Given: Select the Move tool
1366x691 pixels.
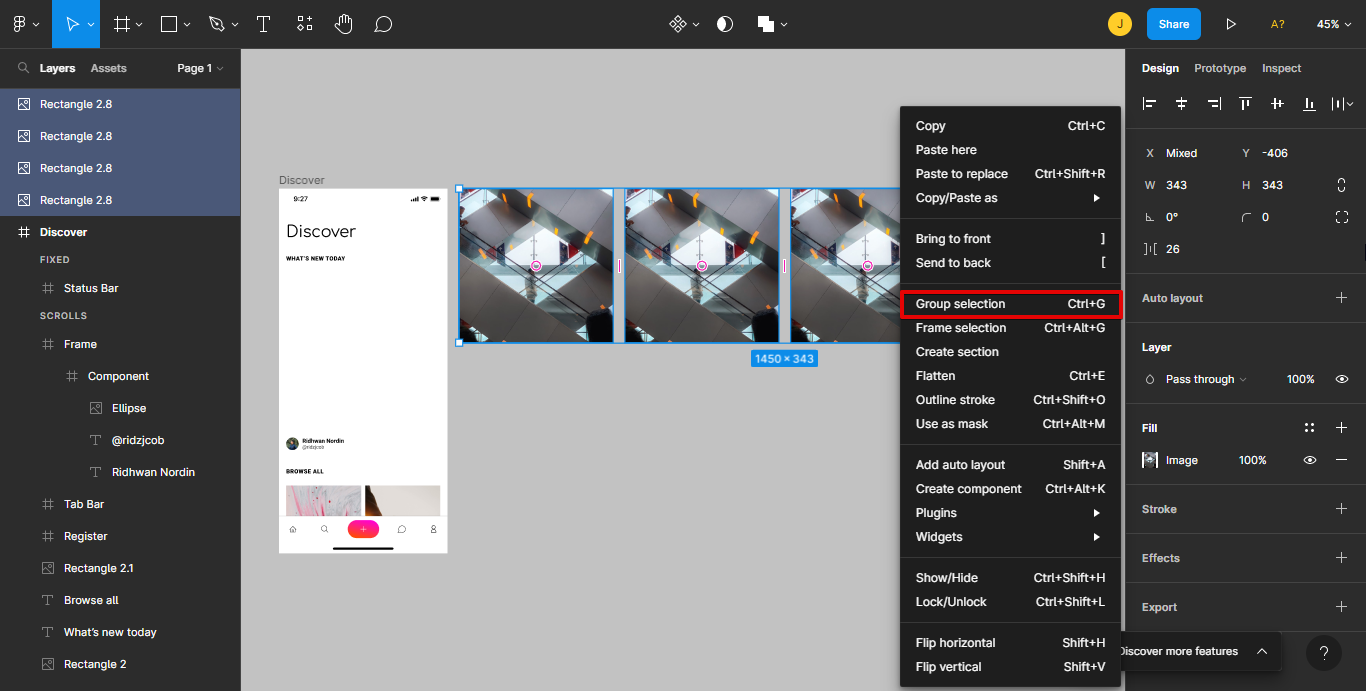Looking at the screenshot, I should pos(72,24).
